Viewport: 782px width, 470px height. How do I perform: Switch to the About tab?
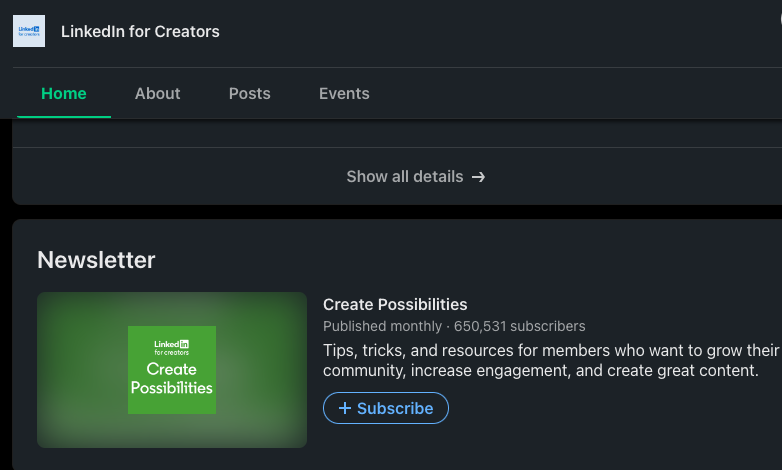pos(158,93)
